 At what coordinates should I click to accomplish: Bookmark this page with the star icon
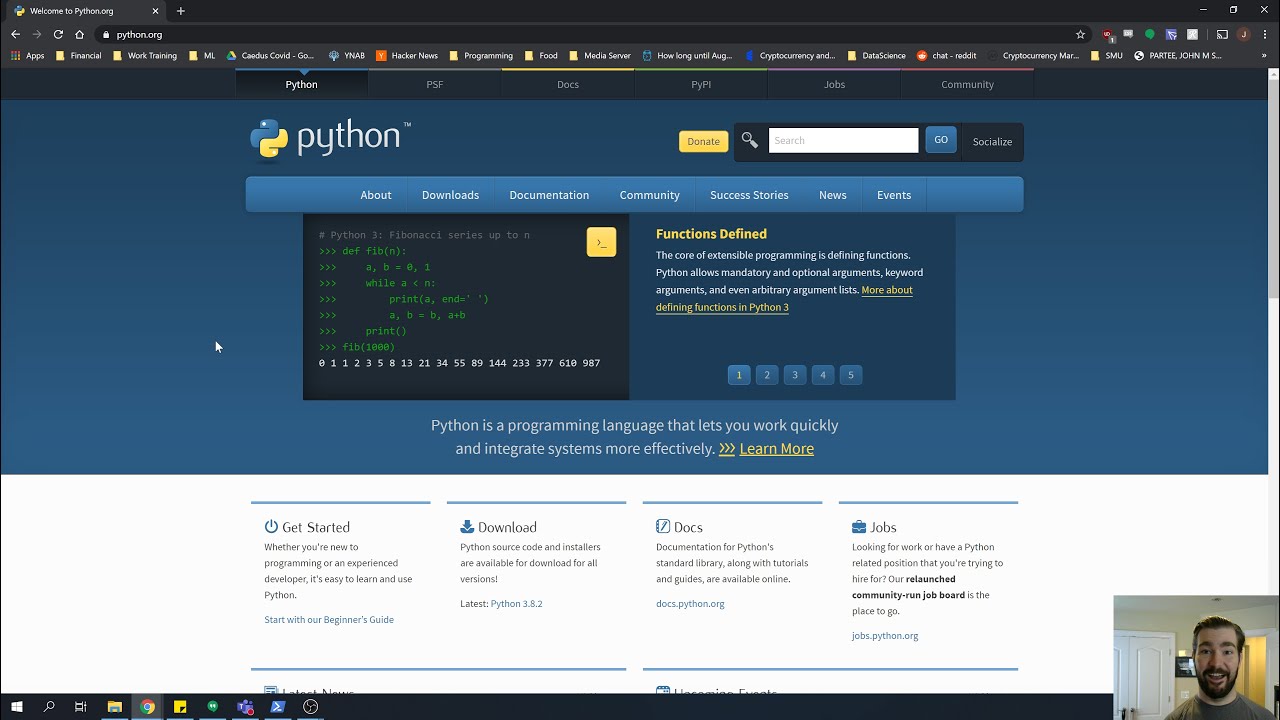pos(1080,34)
